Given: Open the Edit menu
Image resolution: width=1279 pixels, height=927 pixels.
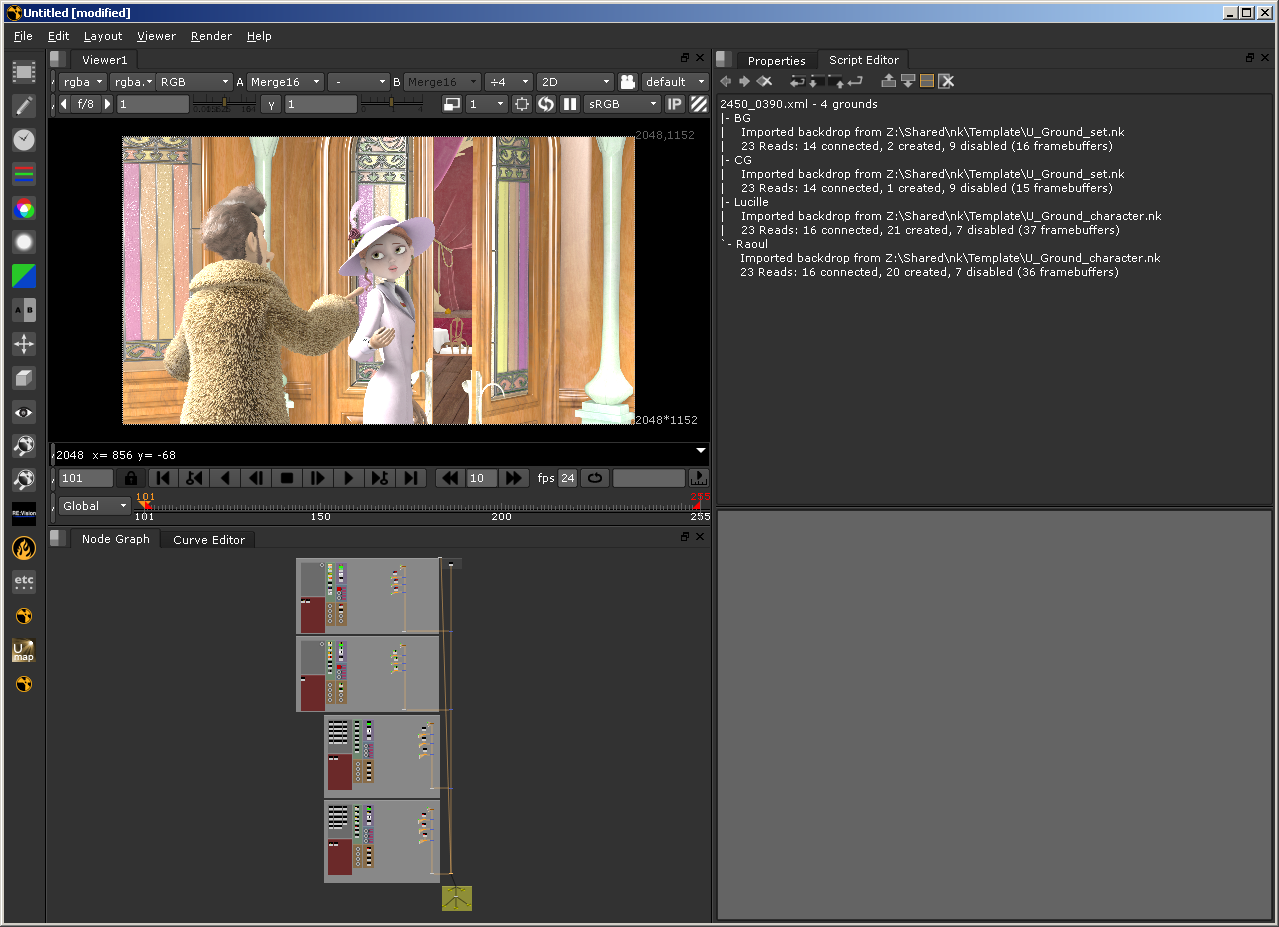Looking at the screenshot, I should [x=58, y=36].
